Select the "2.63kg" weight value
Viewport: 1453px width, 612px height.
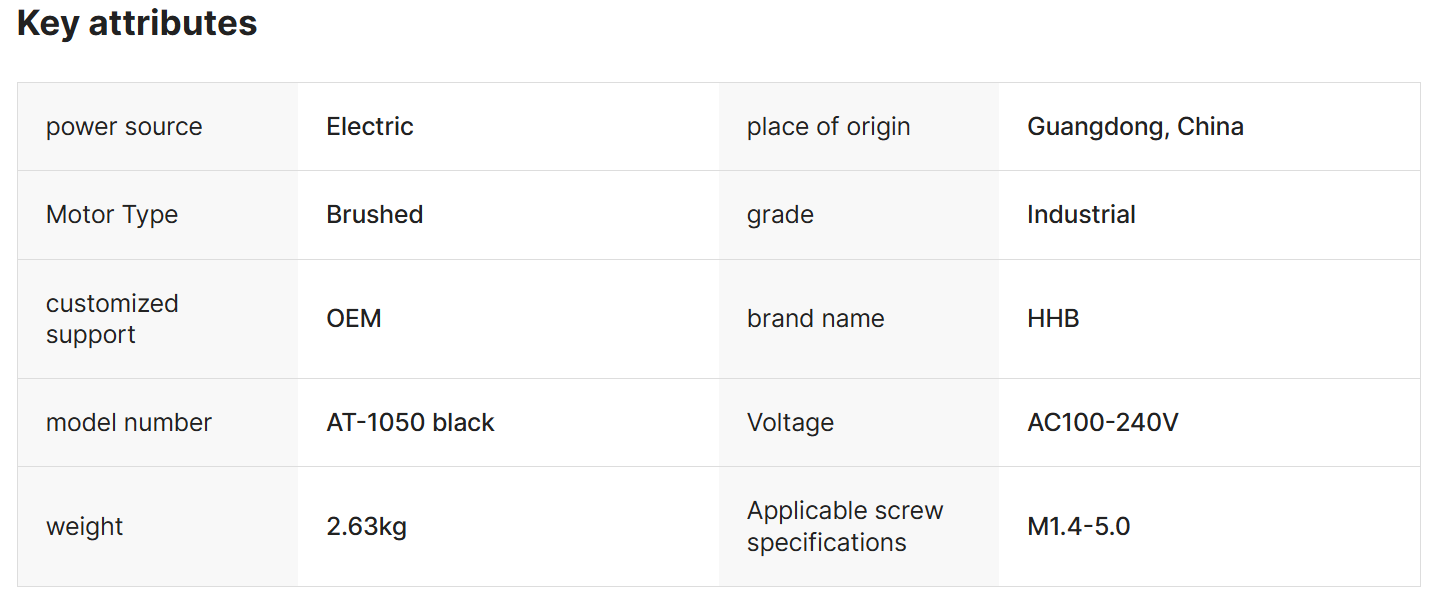[x=366, y=527]
